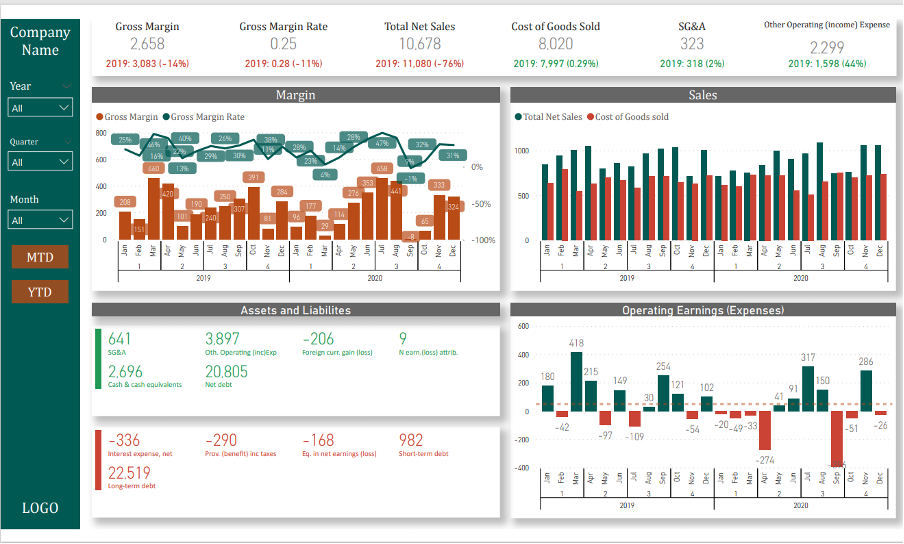Click the Gross Margin orange legend marker
Image resolution: width=904 pixels, height=544 pixels.
click(100, 117)
